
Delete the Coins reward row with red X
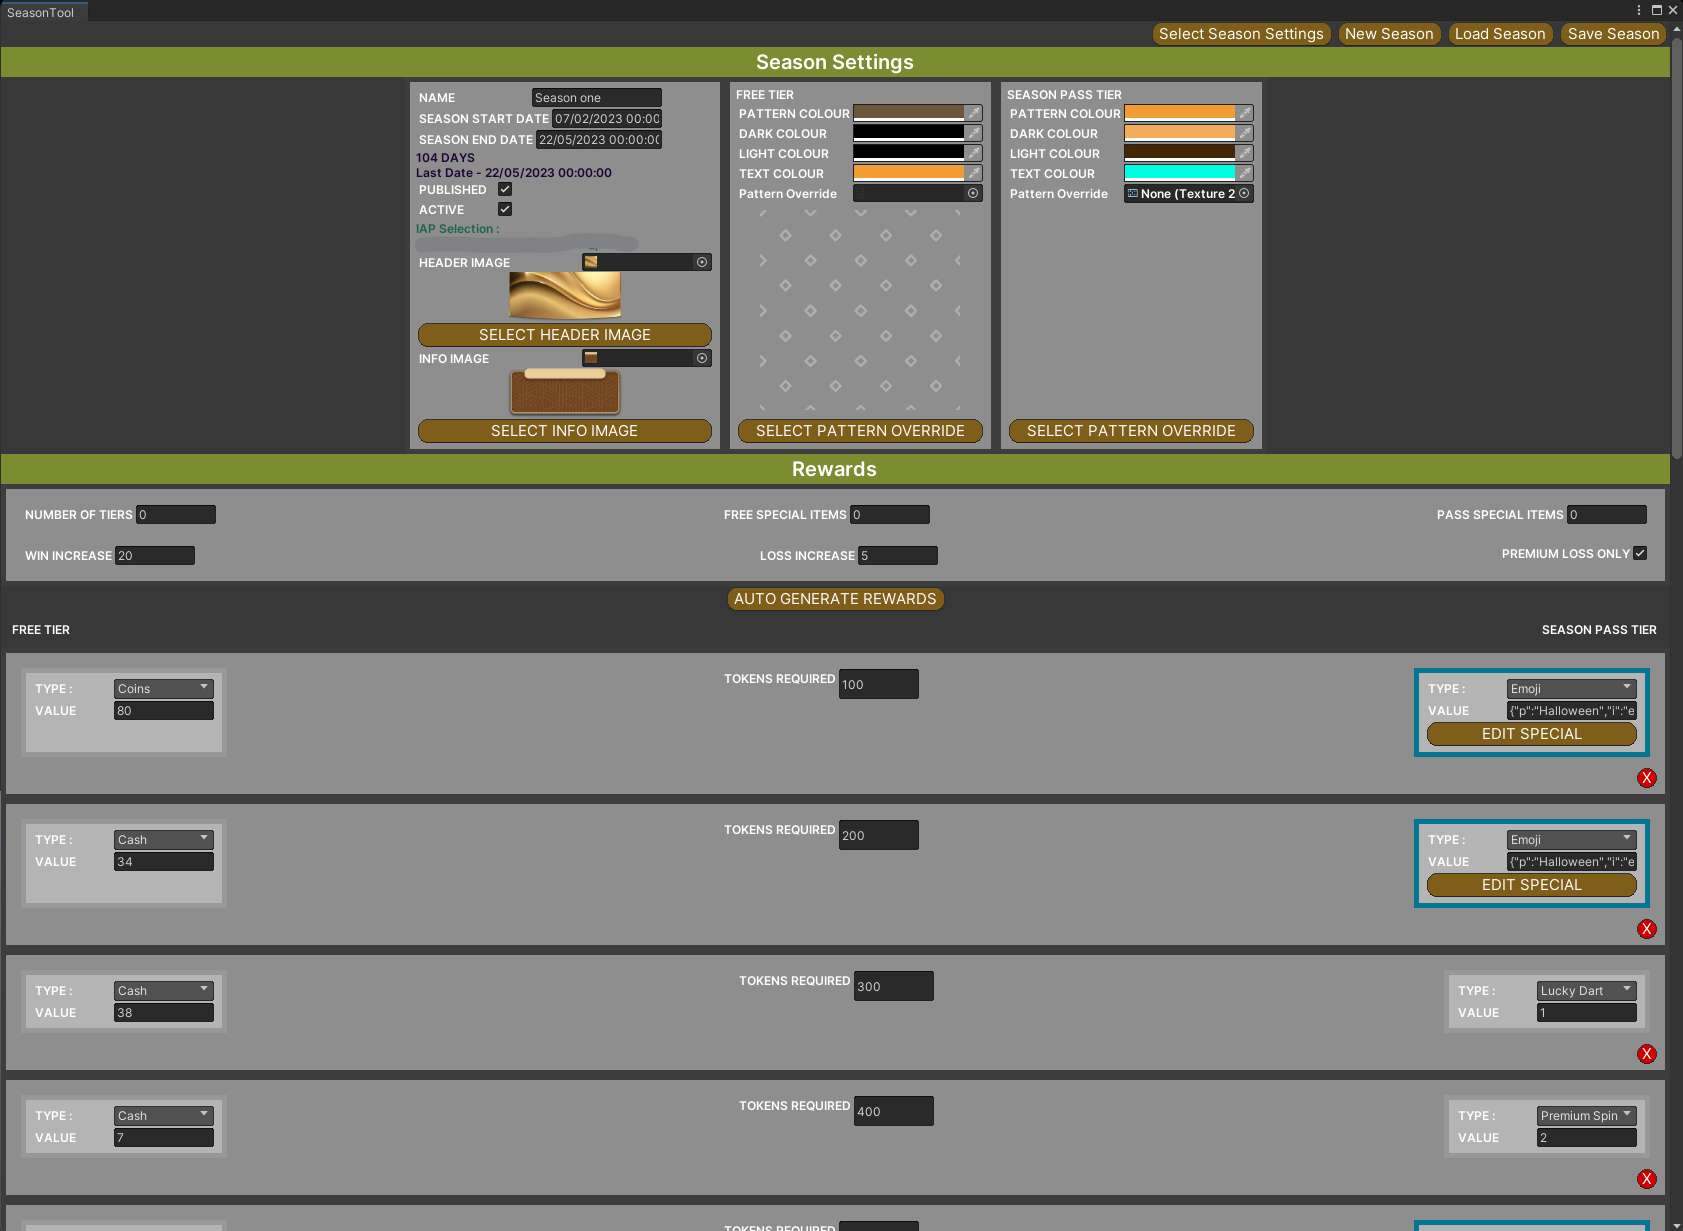(x=1647, y=778)
